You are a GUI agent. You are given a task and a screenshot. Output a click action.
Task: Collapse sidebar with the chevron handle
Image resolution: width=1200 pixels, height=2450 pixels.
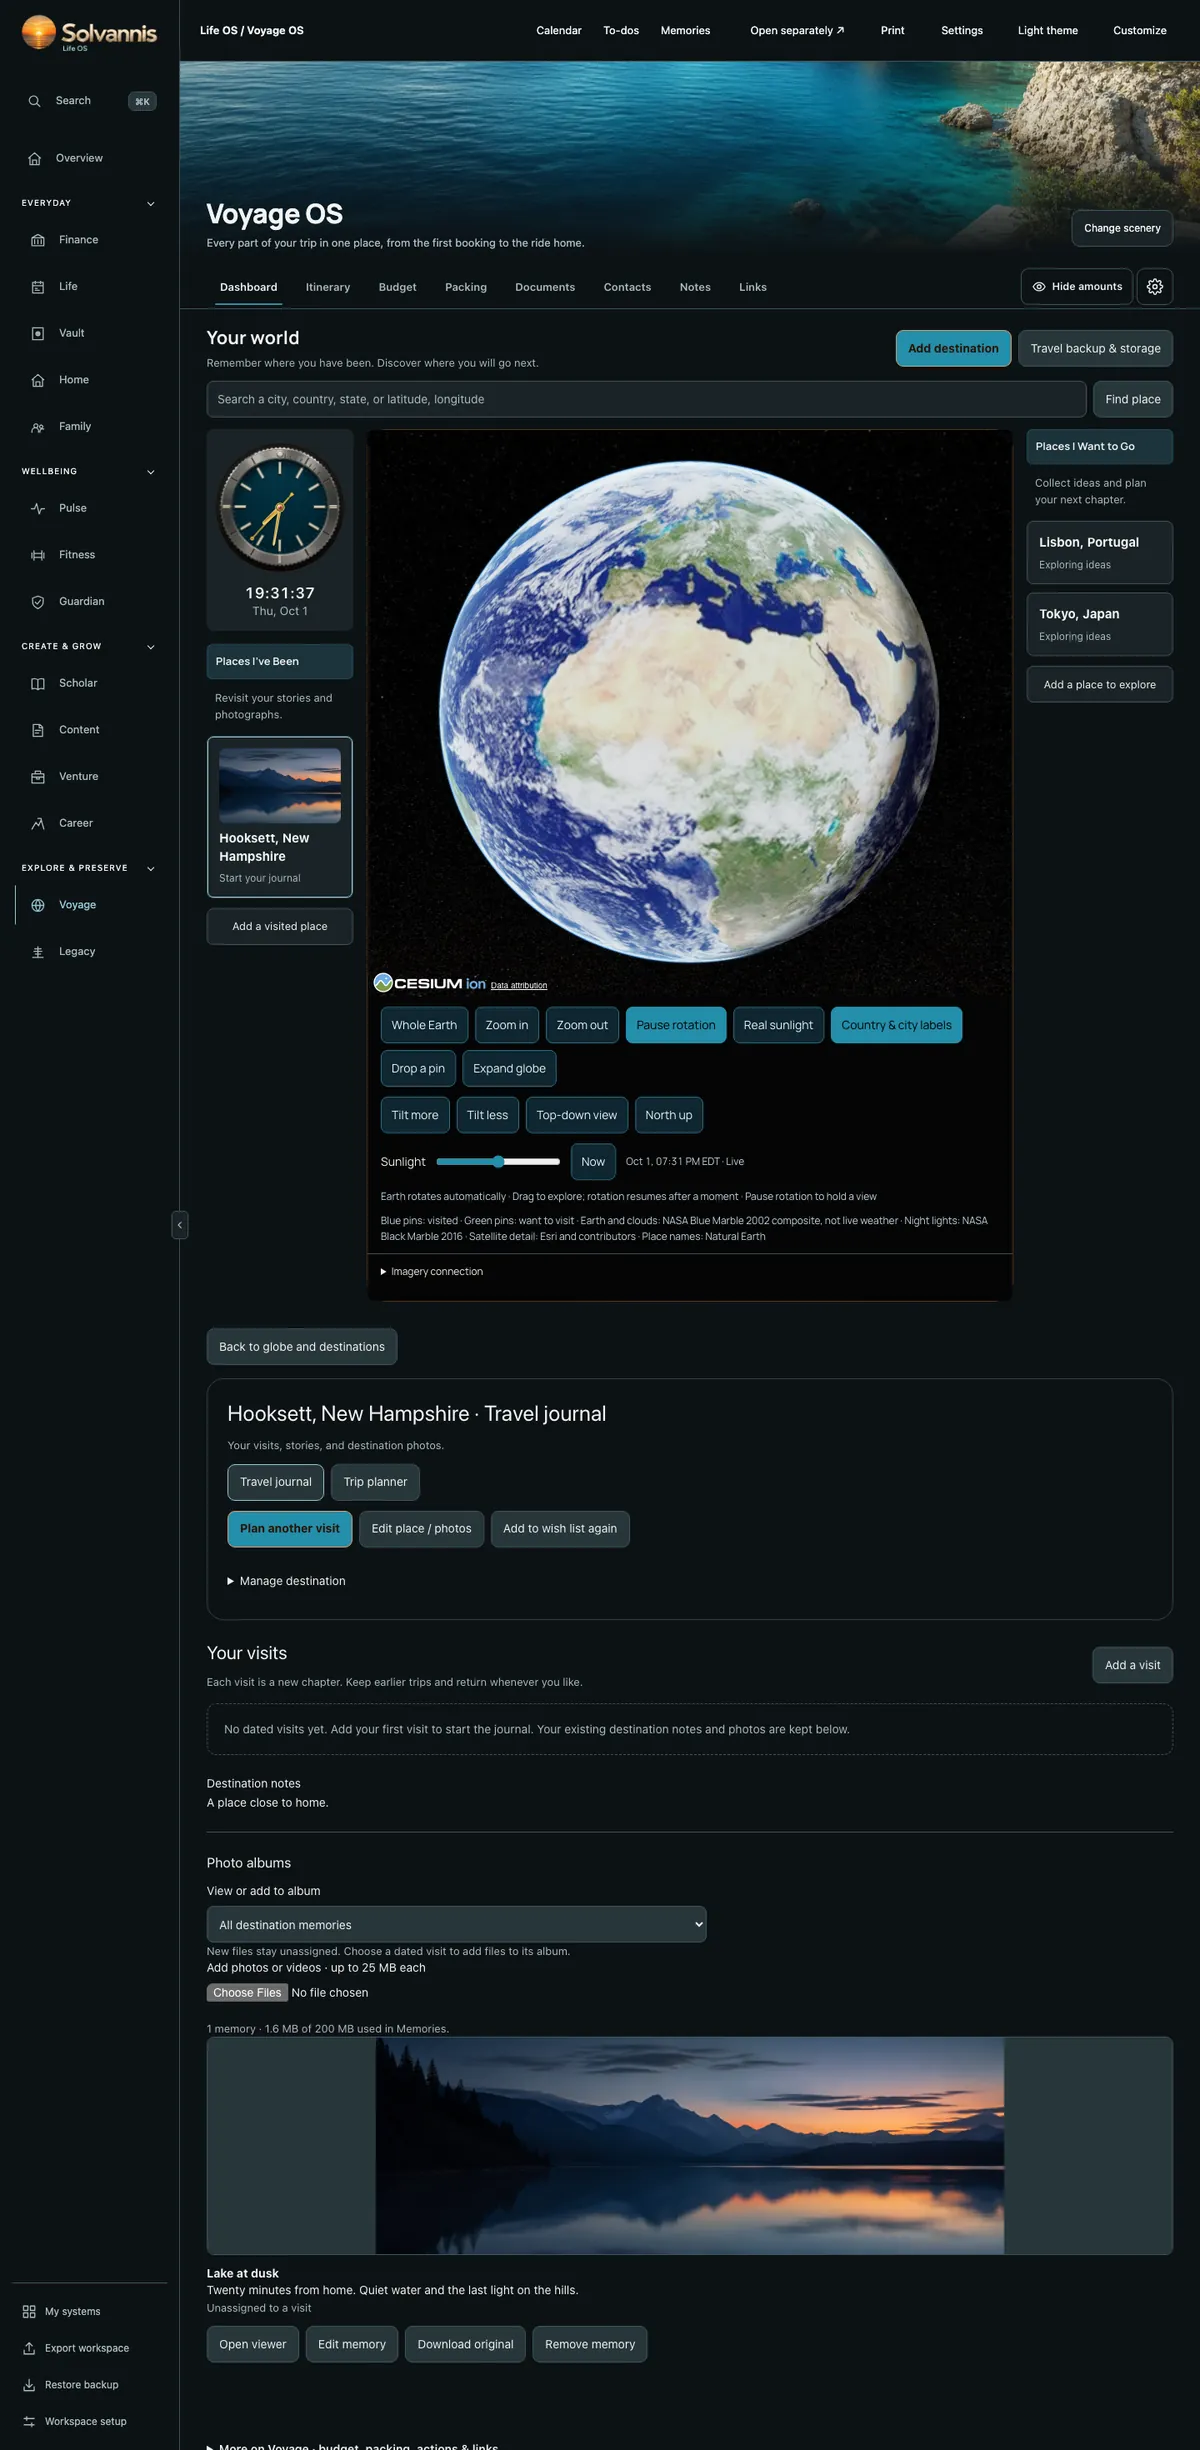180,1225
